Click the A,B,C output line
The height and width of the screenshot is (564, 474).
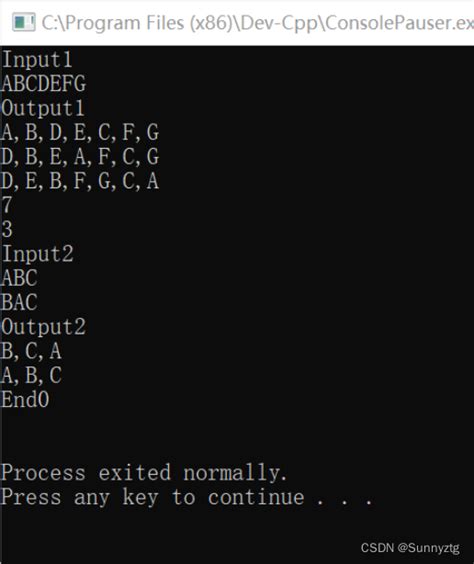(x=31, y=376)
